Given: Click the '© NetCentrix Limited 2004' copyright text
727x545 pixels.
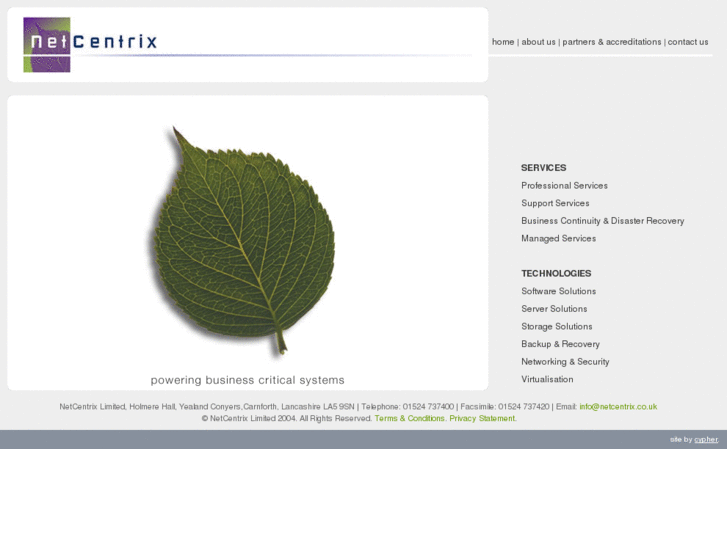Looking at the screenshot, I should pyautogui.click(x=249, y=418).
